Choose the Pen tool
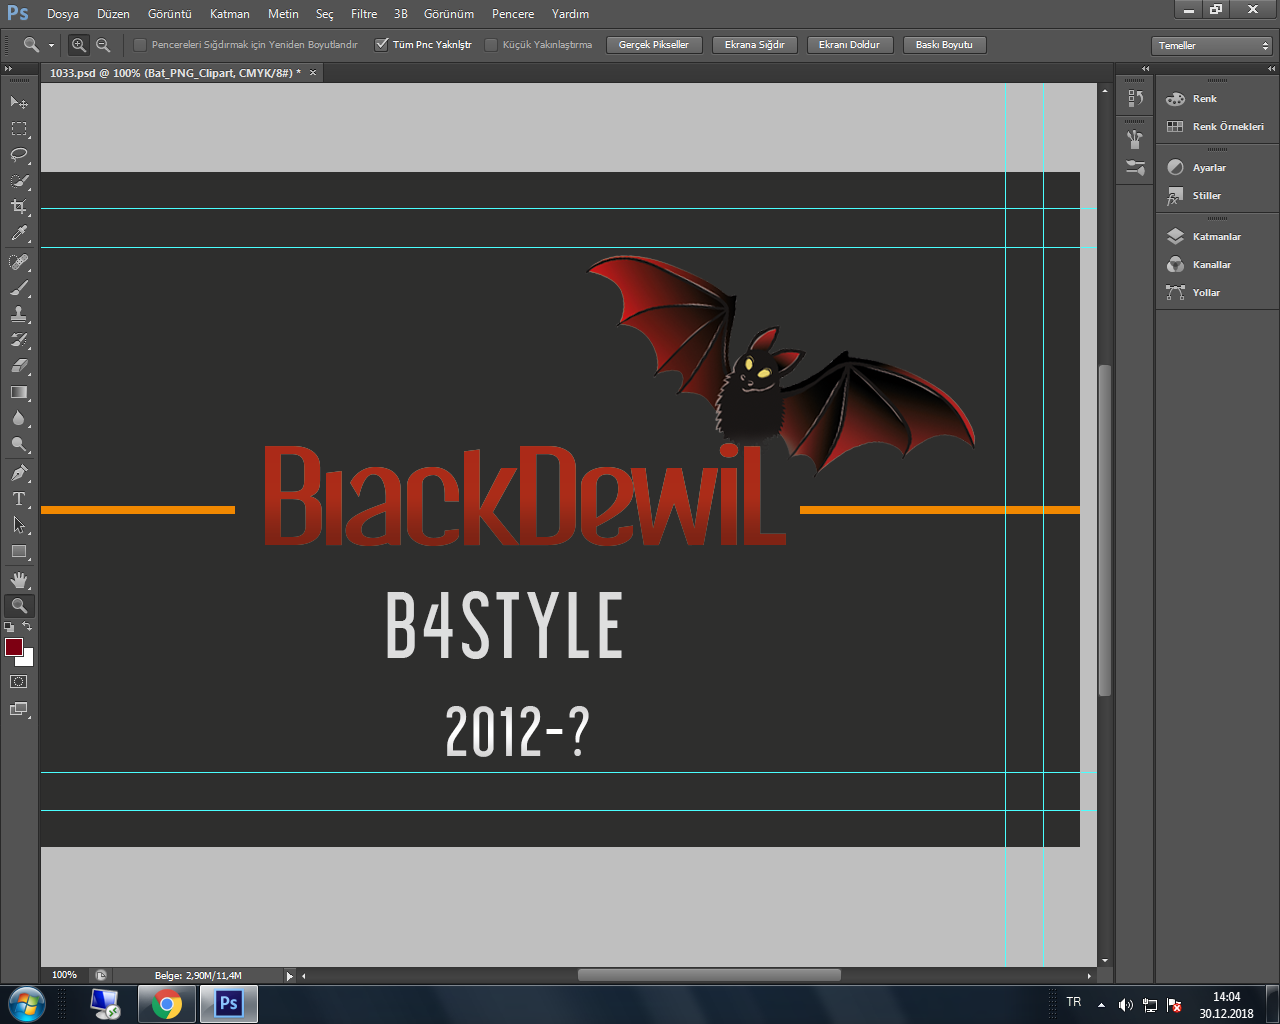1280x1024 pixels. pos(19,473)
